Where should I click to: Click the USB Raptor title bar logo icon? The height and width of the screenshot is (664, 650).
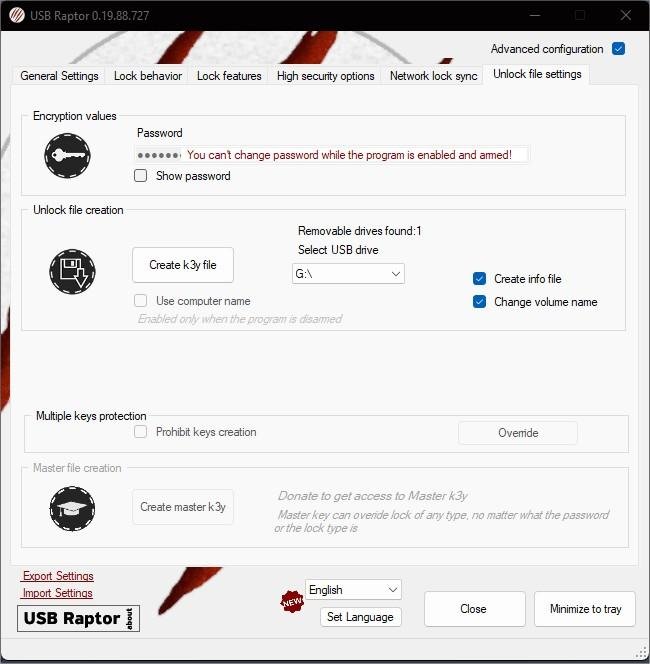(17, 15)
